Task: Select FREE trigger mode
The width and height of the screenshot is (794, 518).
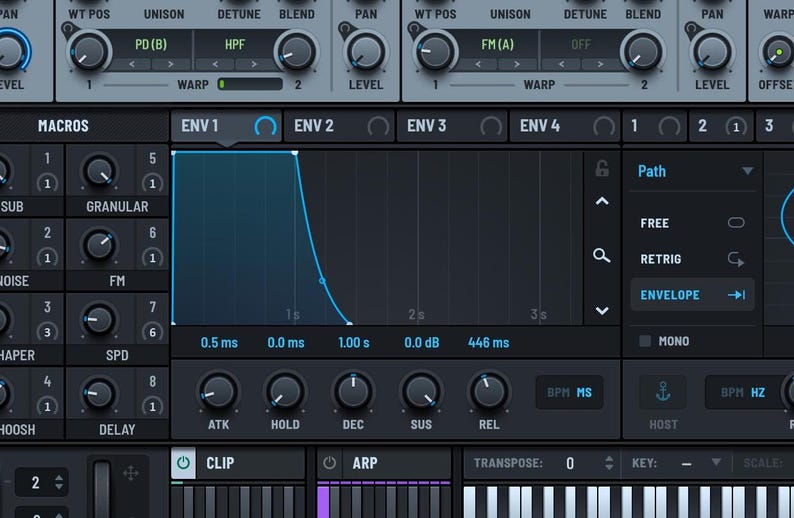Action: [692, 223]
